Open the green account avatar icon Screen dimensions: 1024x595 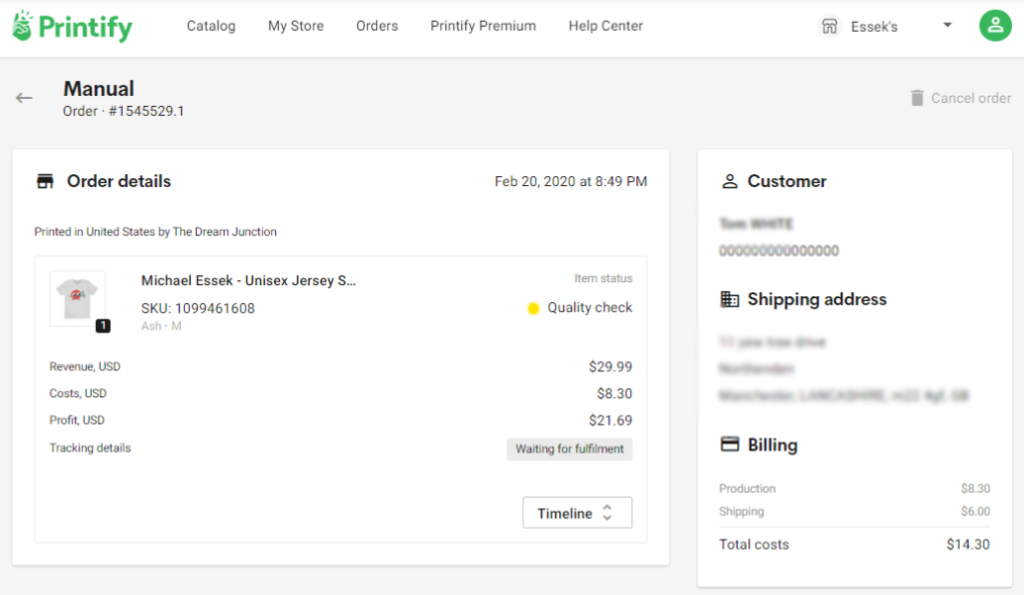coord(995,25)
